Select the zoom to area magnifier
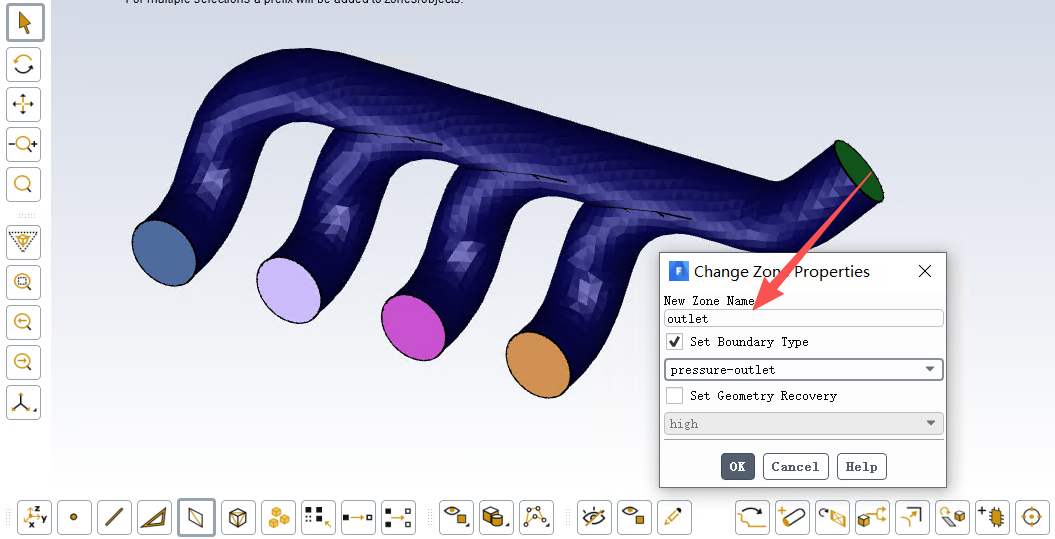This screenshot has height=539, width=1055. click(x=24, y=184)
